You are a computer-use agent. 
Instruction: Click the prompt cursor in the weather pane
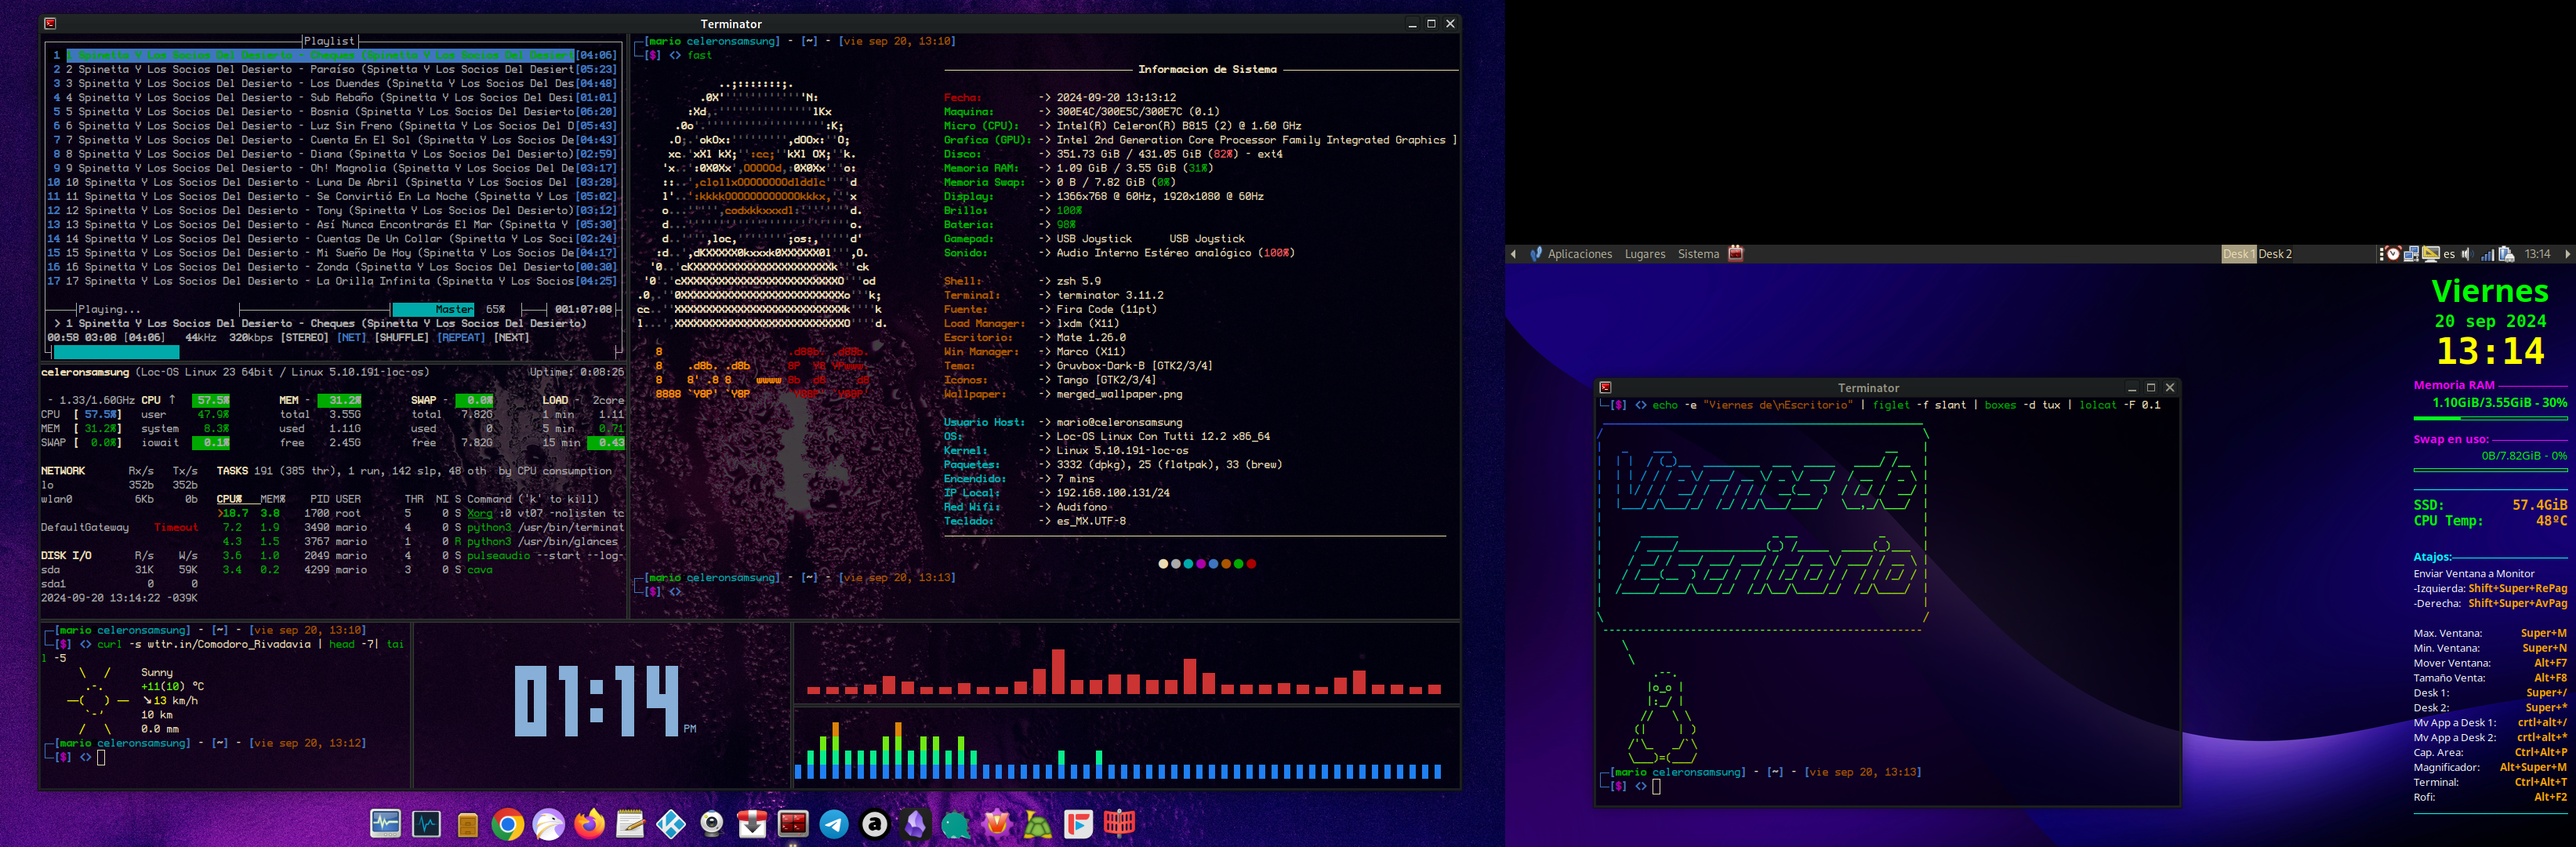pyautogui.click(x=101, y=758)
